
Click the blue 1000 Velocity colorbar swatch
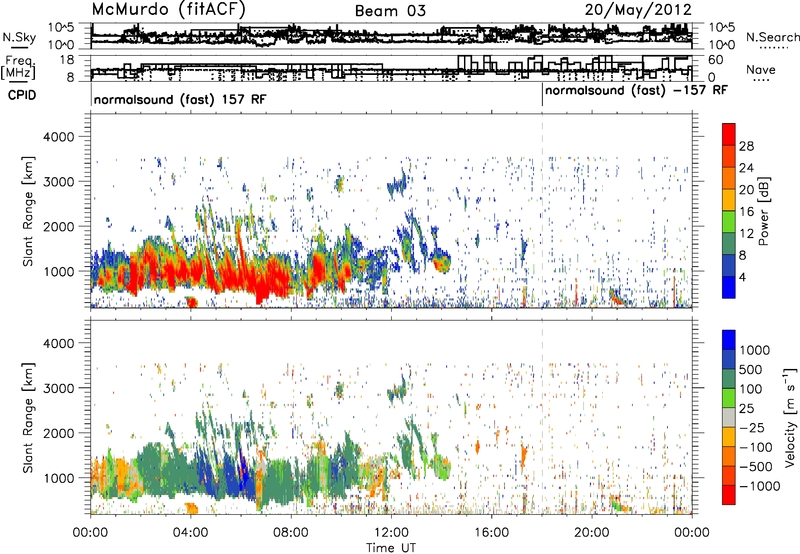tap(729, 340)
